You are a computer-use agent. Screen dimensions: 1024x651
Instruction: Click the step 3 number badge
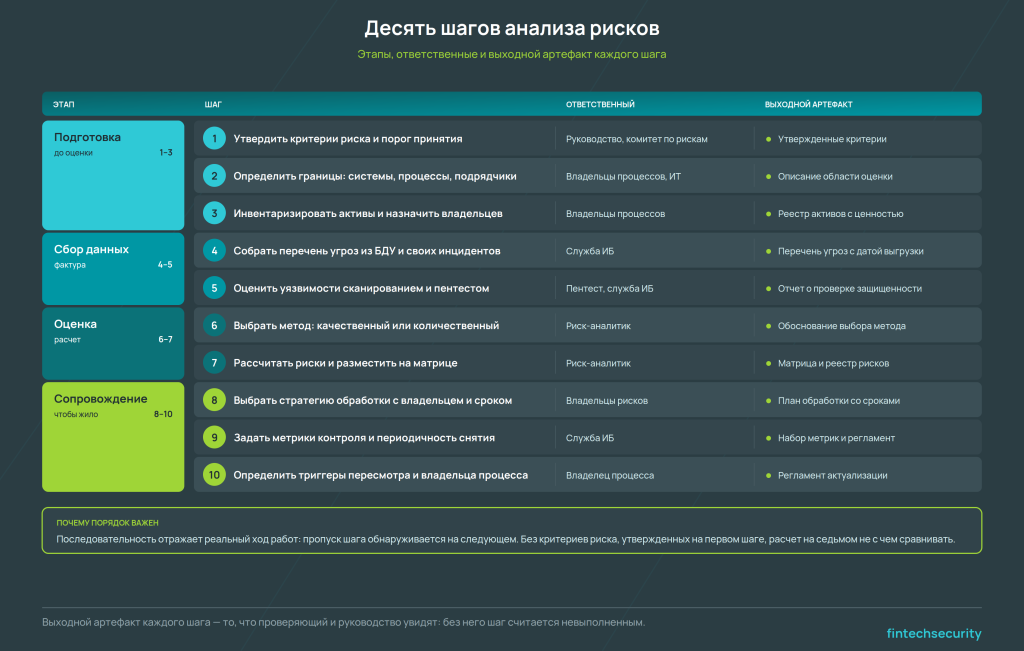(x=214, y=214)
